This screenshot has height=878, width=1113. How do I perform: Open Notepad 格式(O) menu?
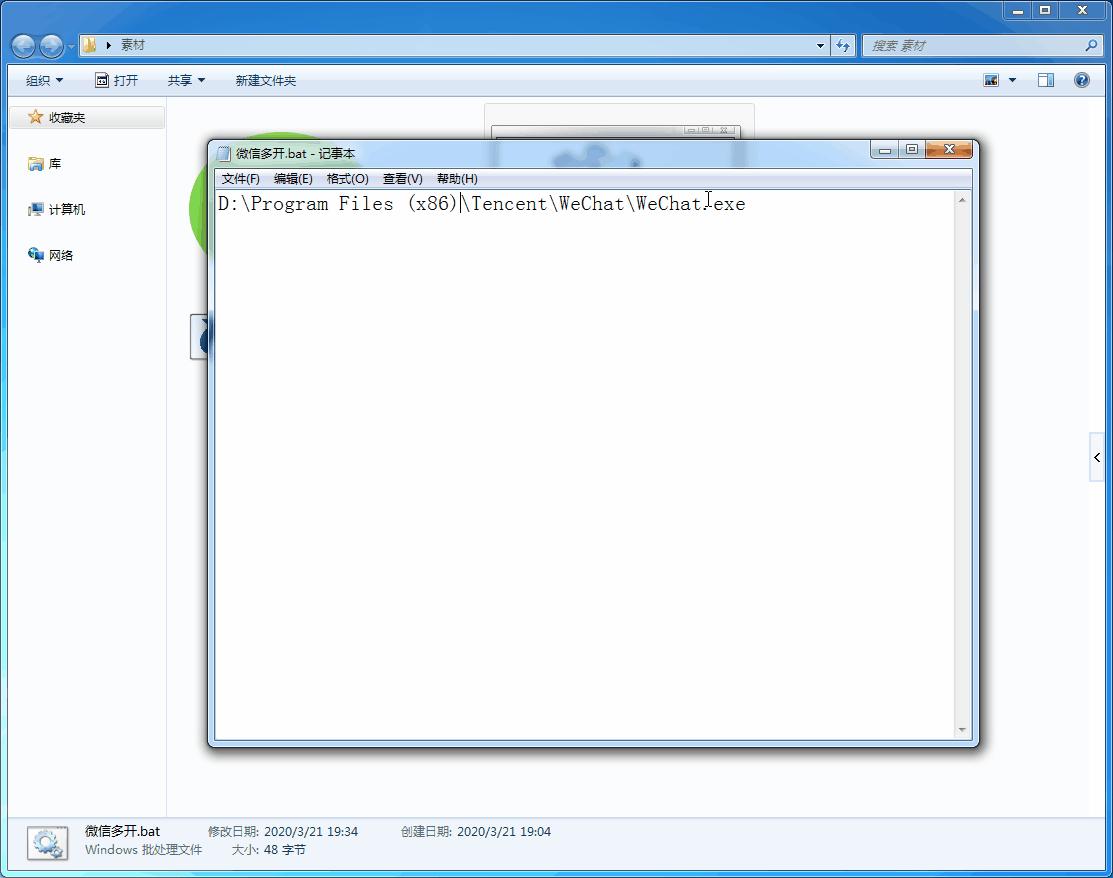tap(347, 179)
